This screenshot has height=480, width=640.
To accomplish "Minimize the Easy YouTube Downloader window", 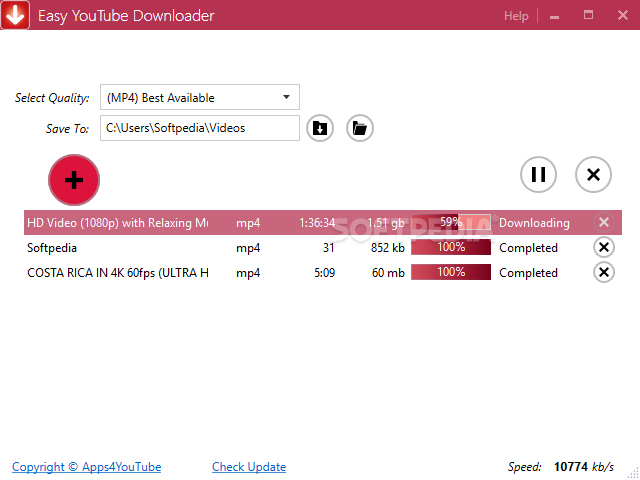I will point(554,16).
